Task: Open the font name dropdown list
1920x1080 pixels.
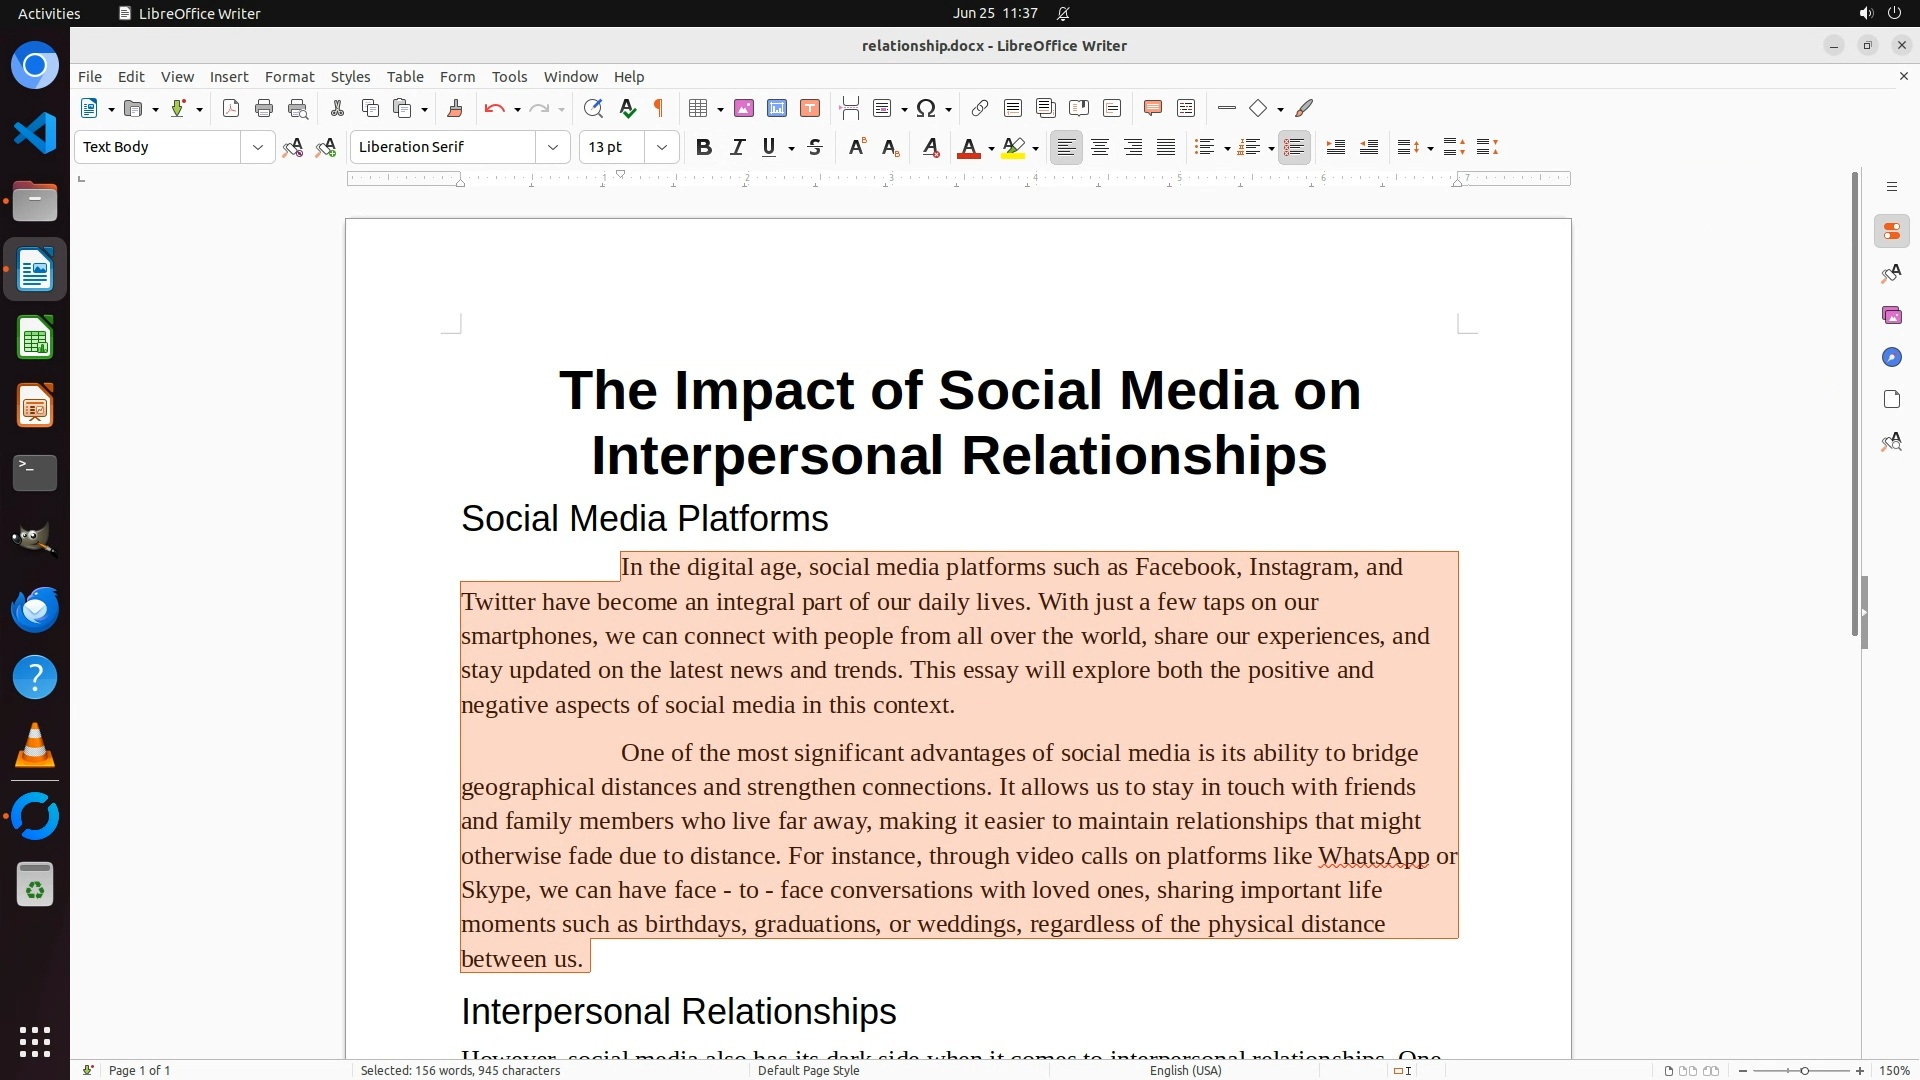Action: [x=552, y=147]
